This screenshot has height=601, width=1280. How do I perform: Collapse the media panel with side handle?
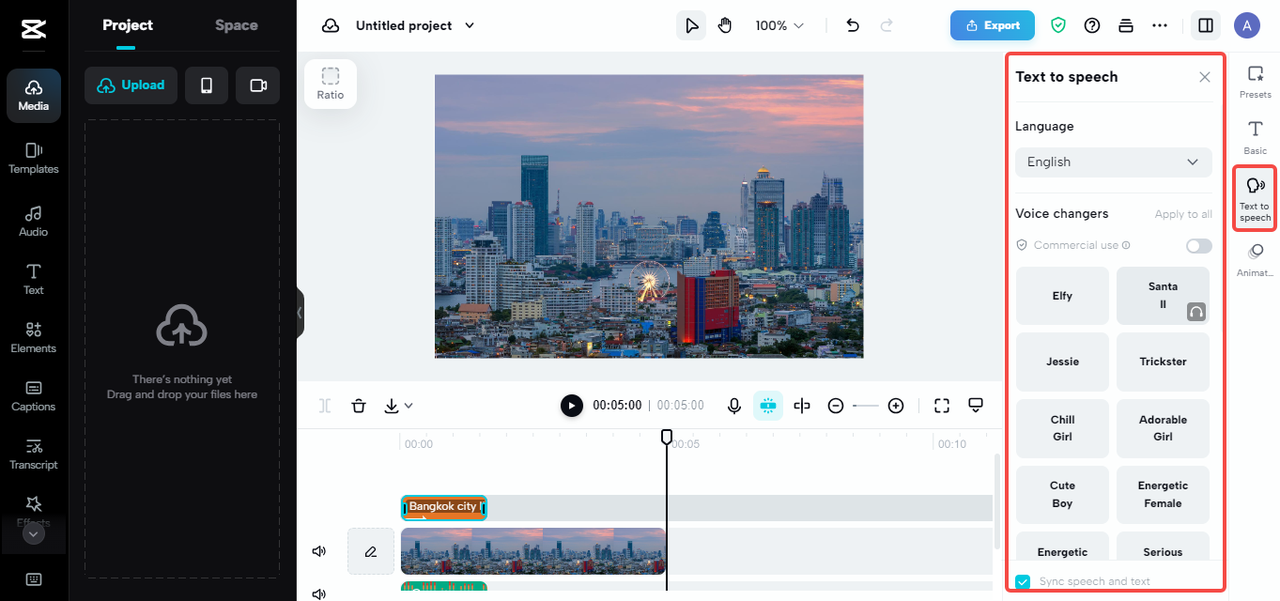[x=299, y=313]
